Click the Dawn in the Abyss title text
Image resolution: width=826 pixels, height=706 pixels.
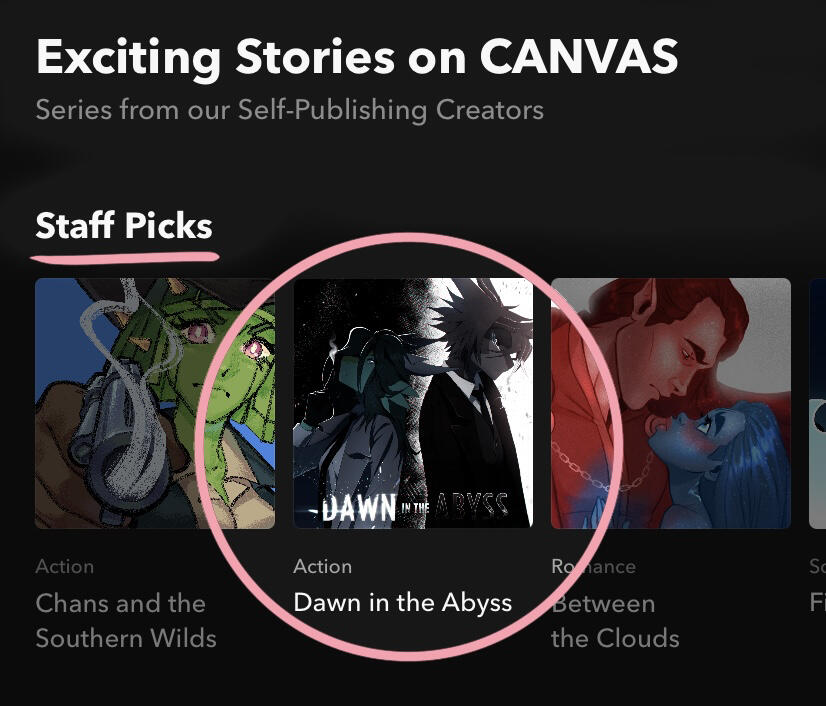pos(402,602)
